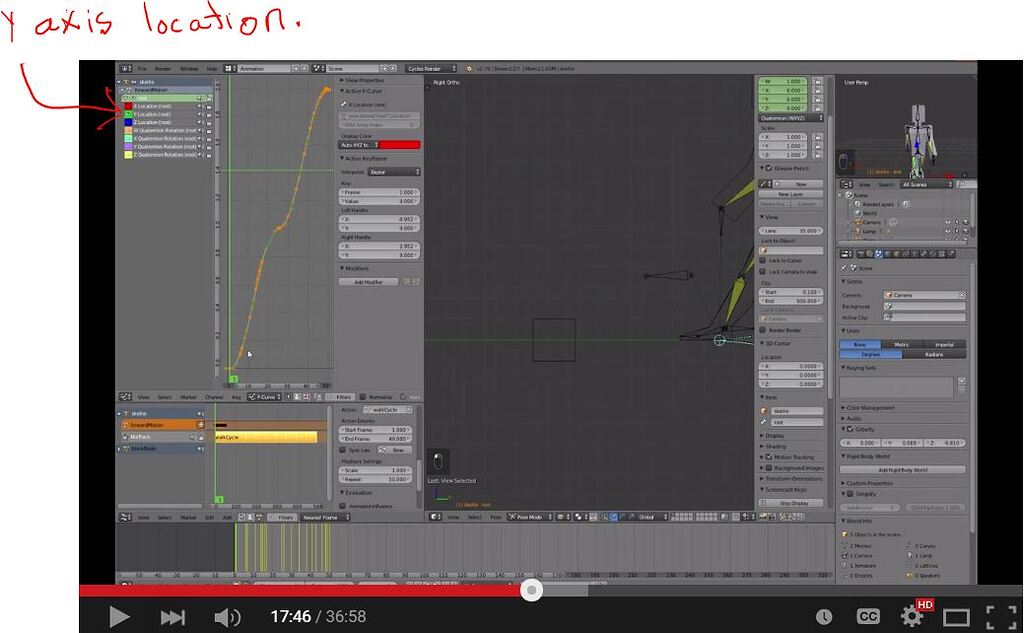Skip to the next video
This screenshot has width=1024, height=633.
[x=172, y=617]
